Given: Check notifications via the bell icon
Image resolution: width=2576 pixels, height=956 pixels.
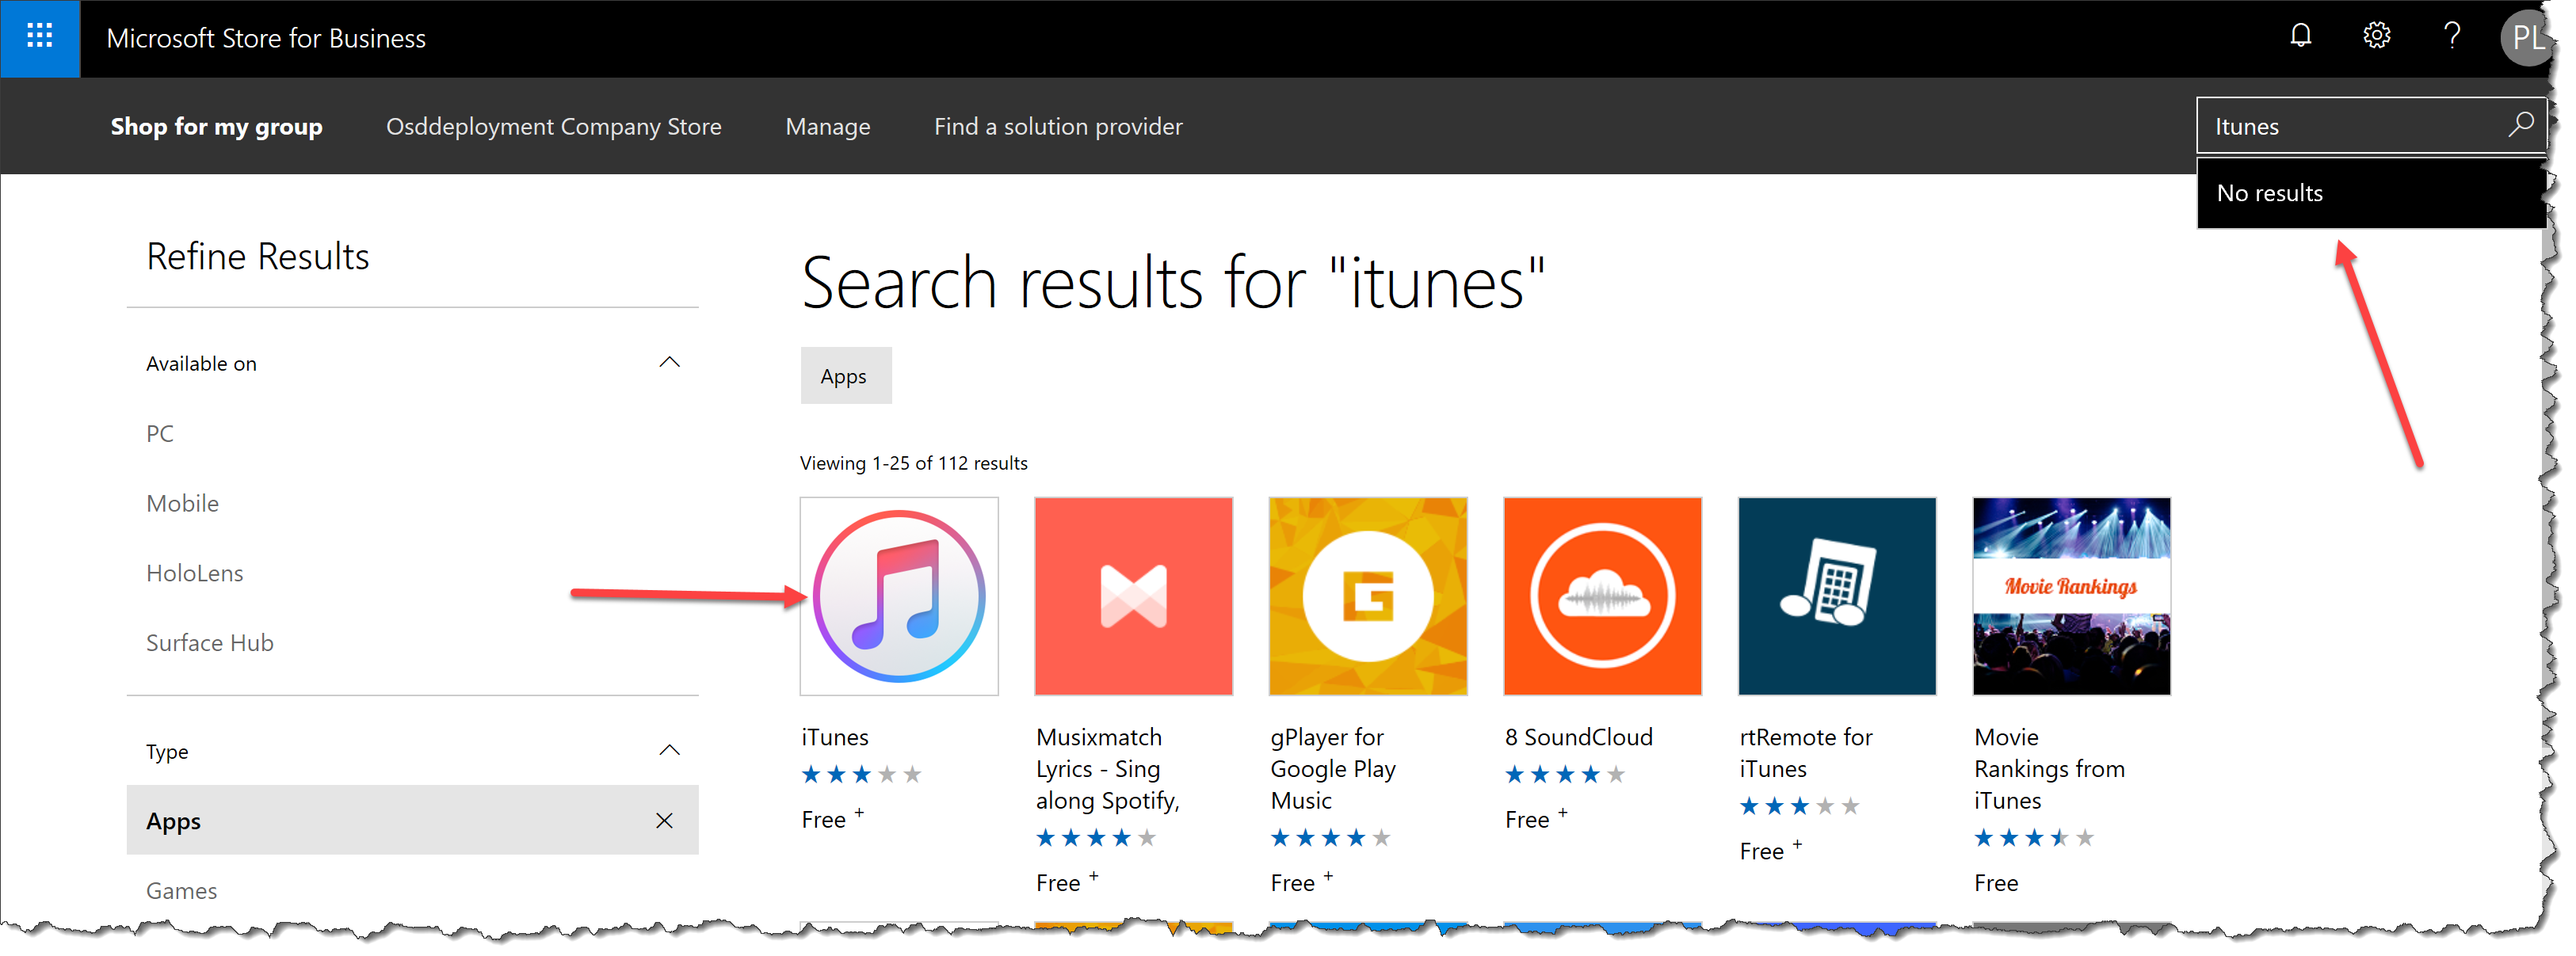Looking at the screenshot, I should pos(2301,35).
